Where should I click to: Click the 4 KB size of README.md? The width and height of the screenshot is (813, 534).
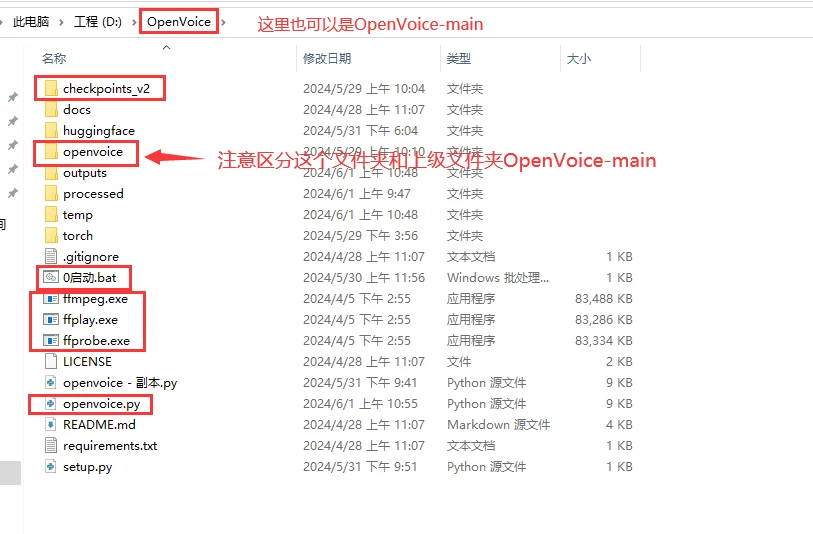point(619,425)
